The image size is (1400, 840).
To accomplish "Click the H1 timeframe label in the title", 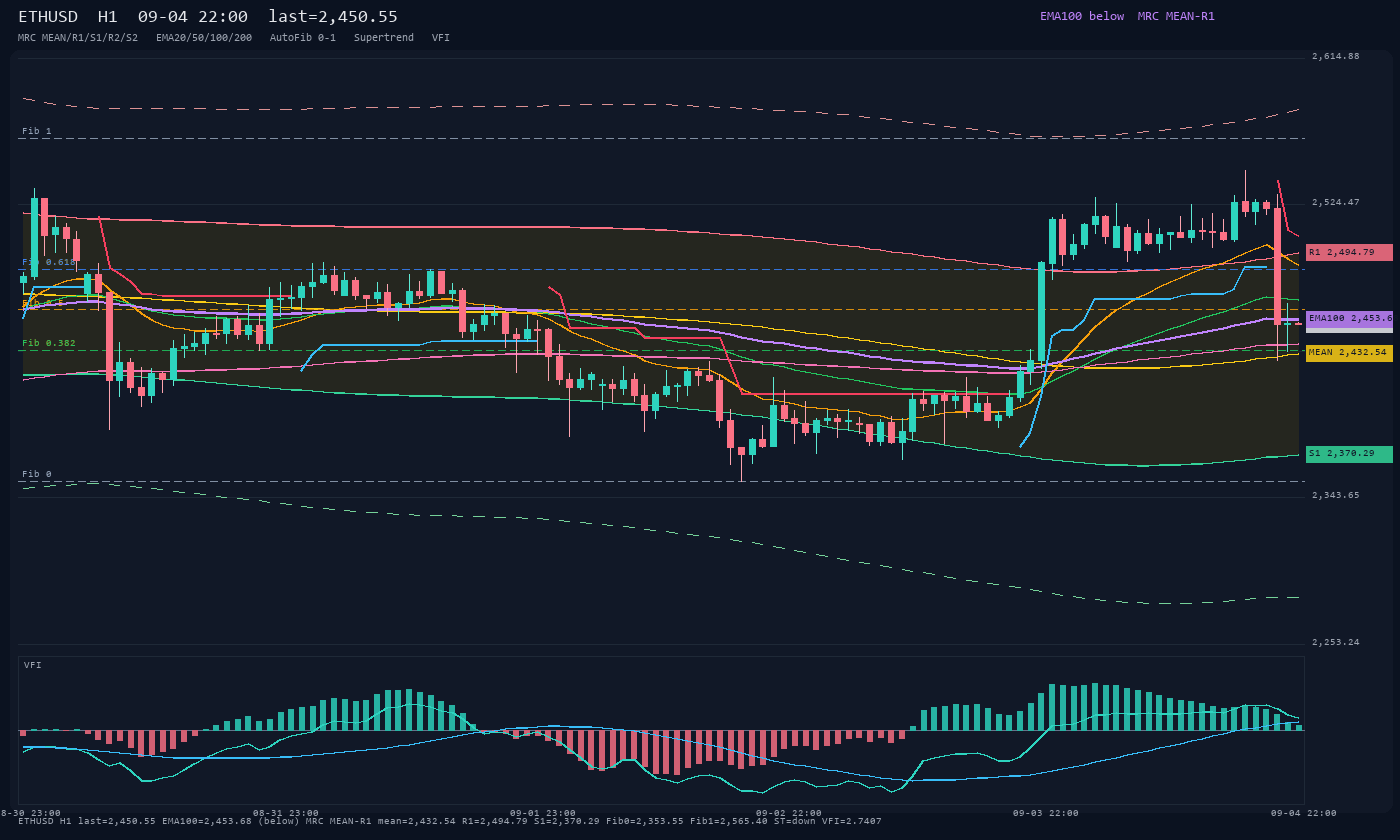I will (108, 17).
